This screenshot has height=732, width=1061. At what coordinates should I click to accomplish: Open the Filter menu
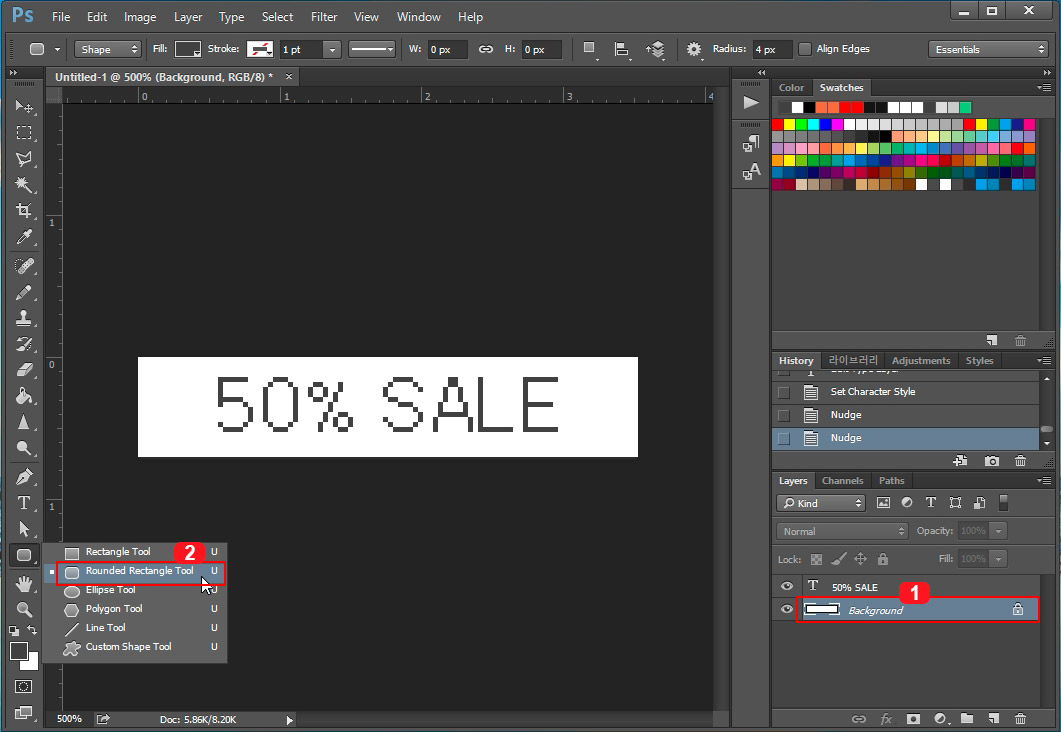[323, 17]
